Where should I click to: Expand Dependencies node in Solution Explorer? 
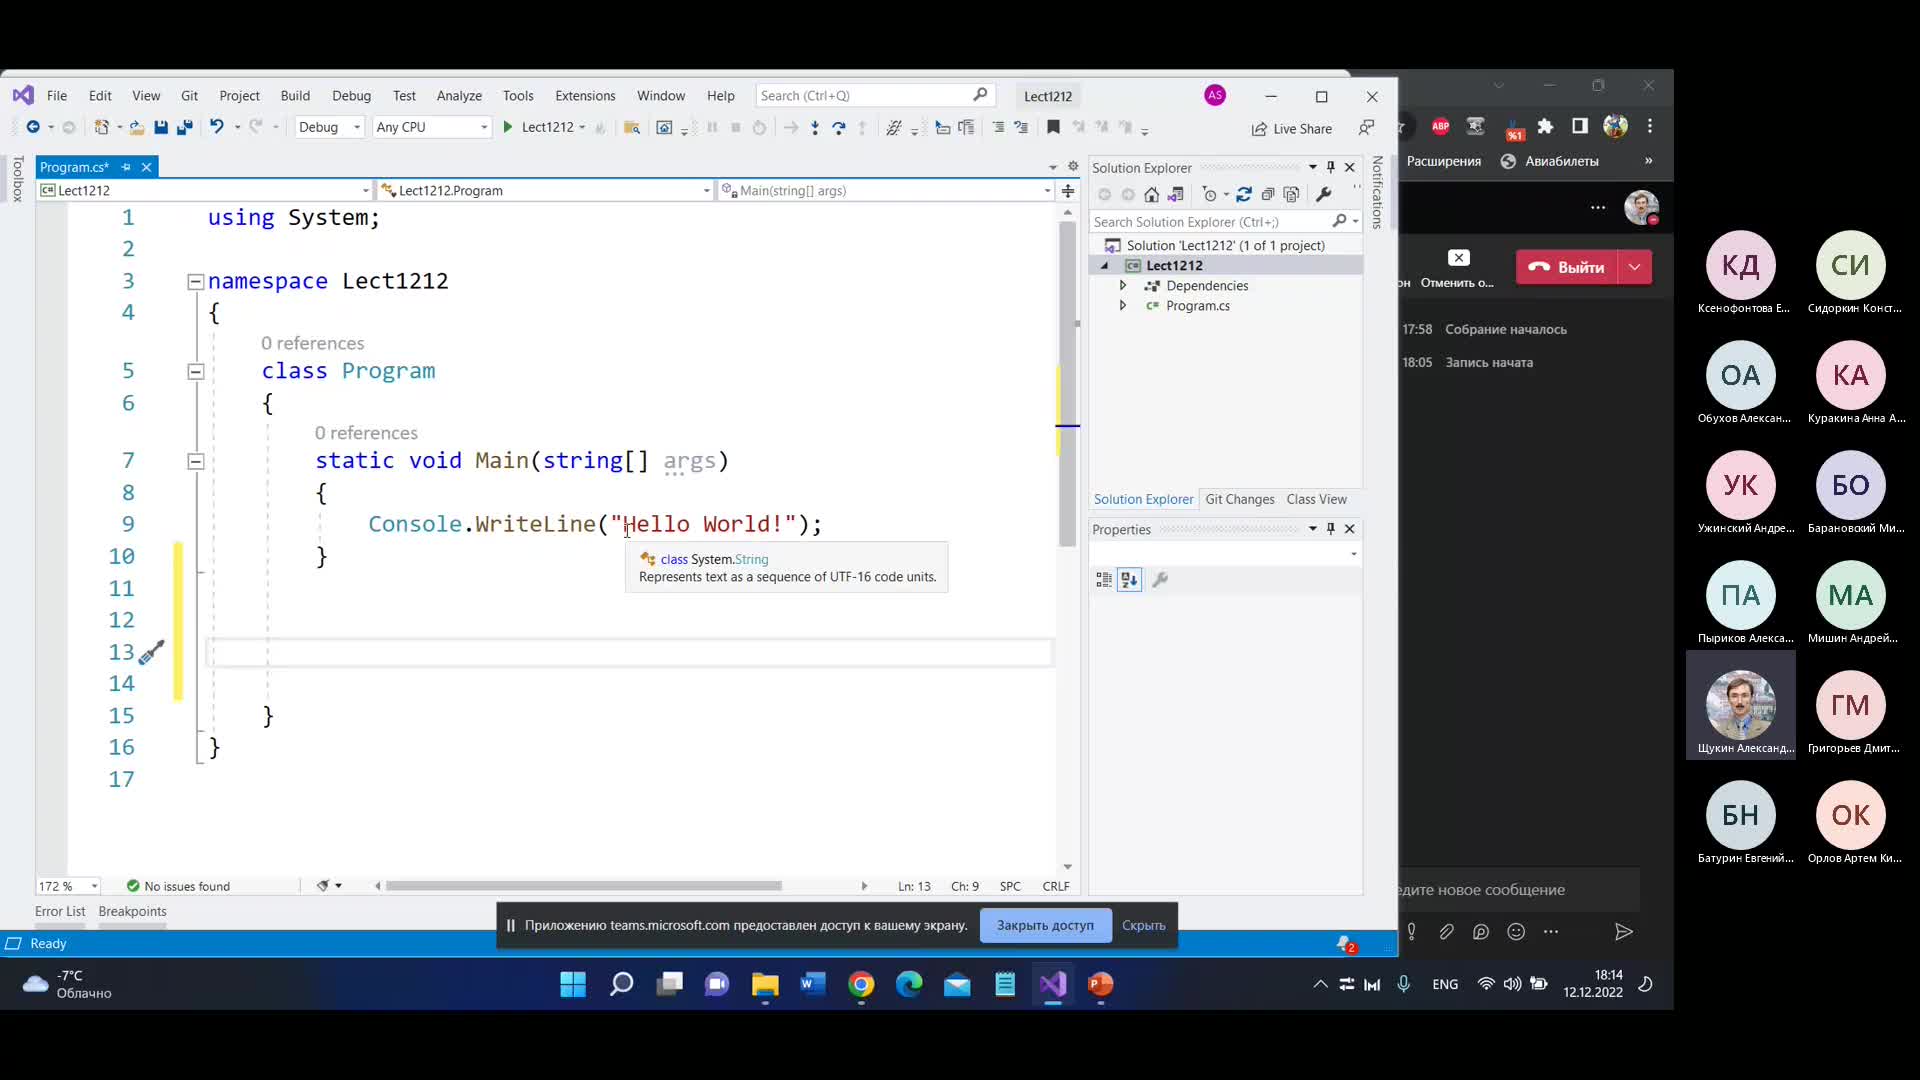pyautogui.click(x=1123, y=286)
